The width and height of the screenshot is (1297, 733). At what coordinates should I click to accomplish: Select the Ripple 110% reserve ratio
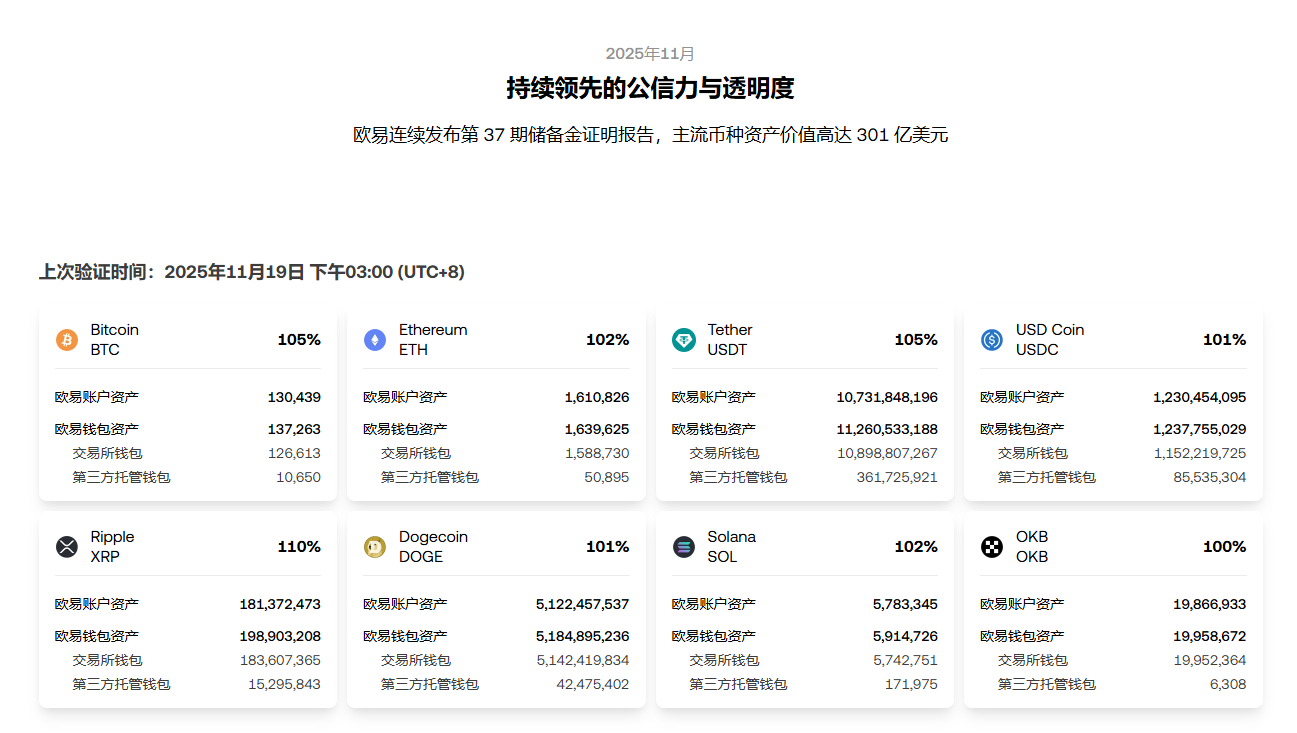(x=299, y=547)
